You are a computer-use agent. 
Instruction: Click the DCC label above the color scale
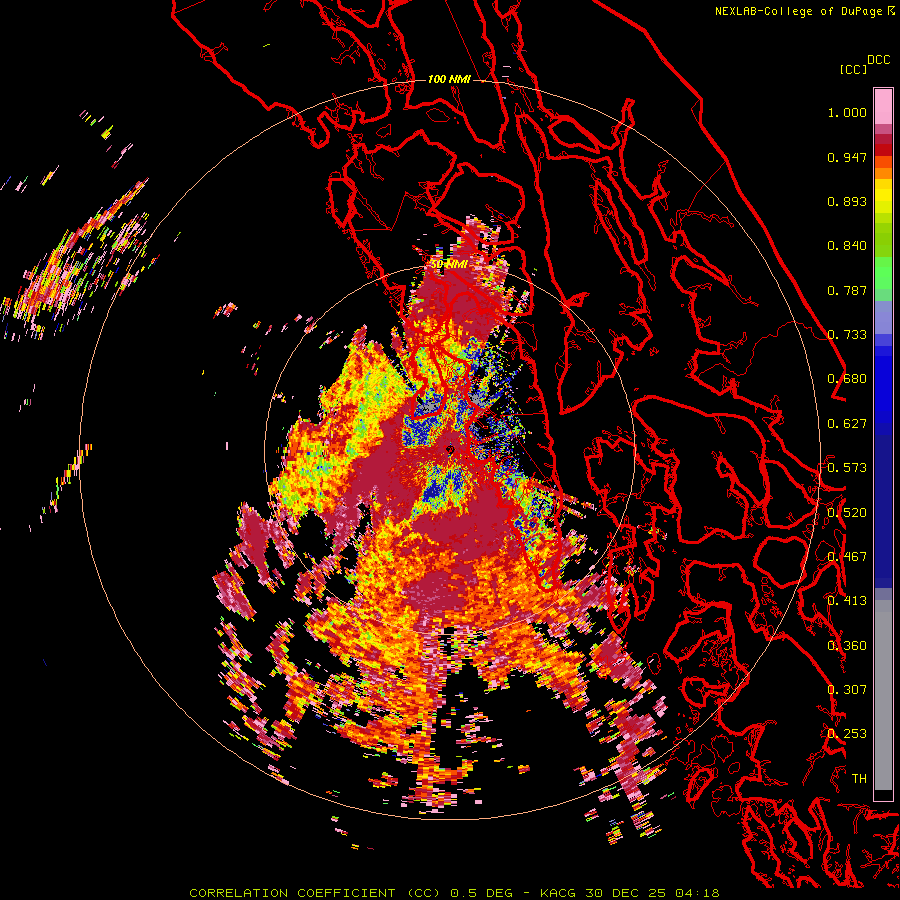click(x=878, y=59)
